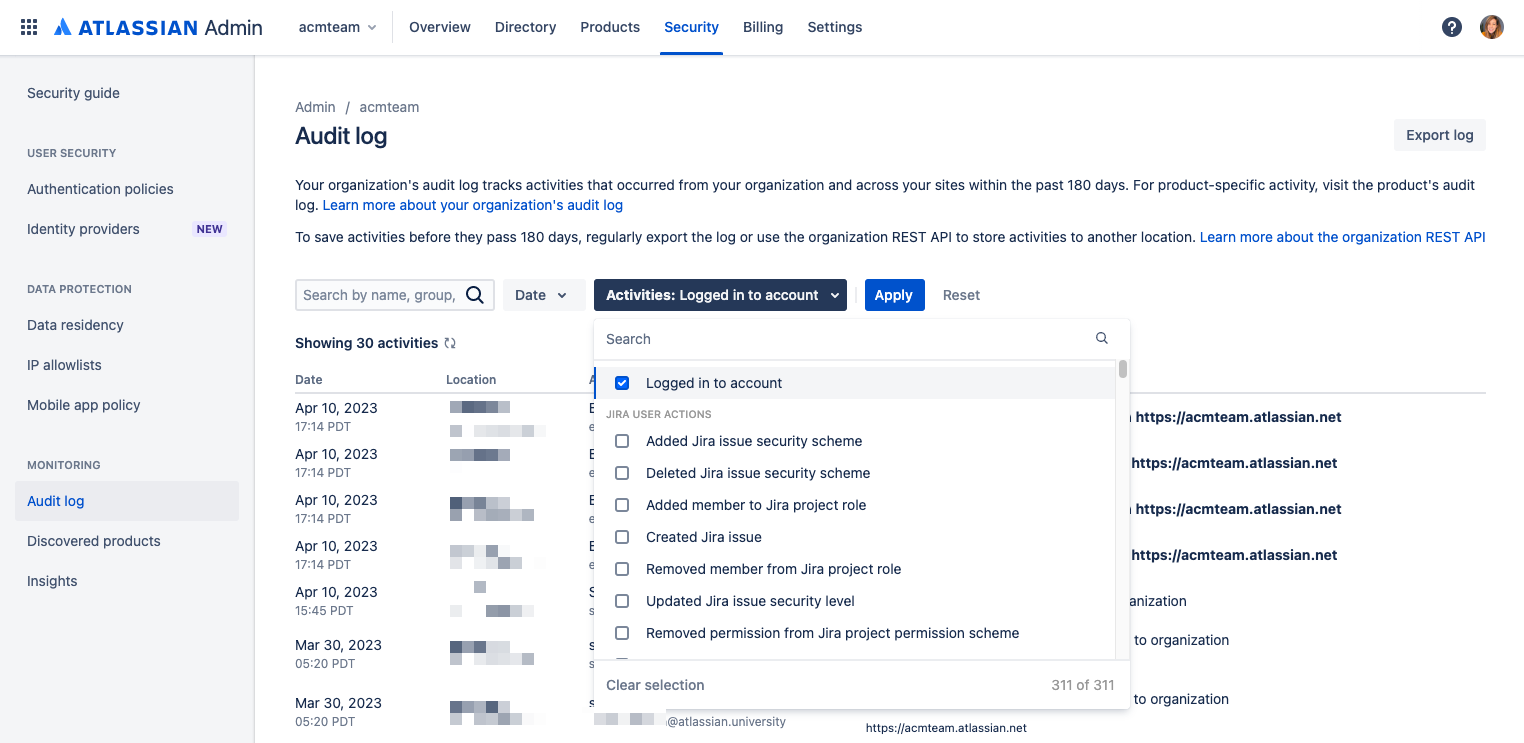This screenshot has width=1524, height=743.
Task: Switch to the Billing tab
Action: [763, 27]
